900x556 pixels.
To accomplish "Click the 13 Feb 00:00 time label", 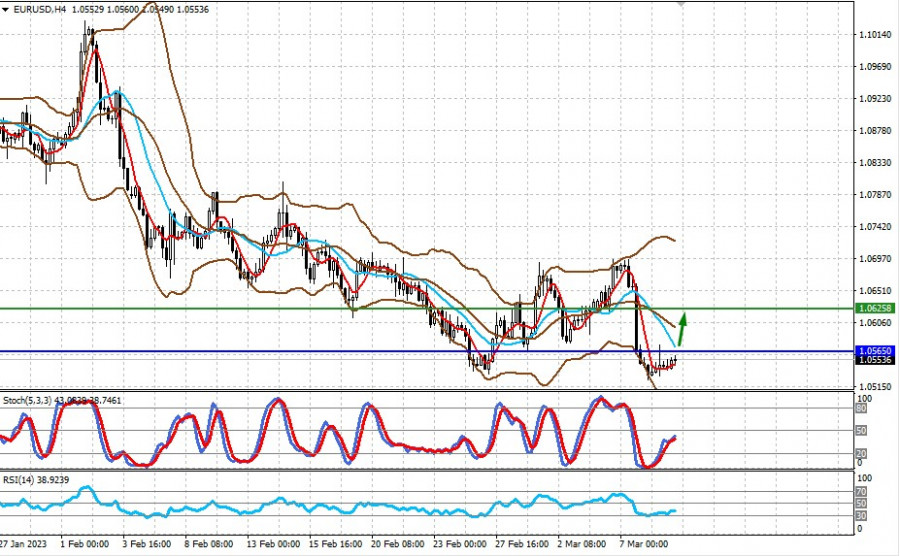I will click(x=271, y=546).
